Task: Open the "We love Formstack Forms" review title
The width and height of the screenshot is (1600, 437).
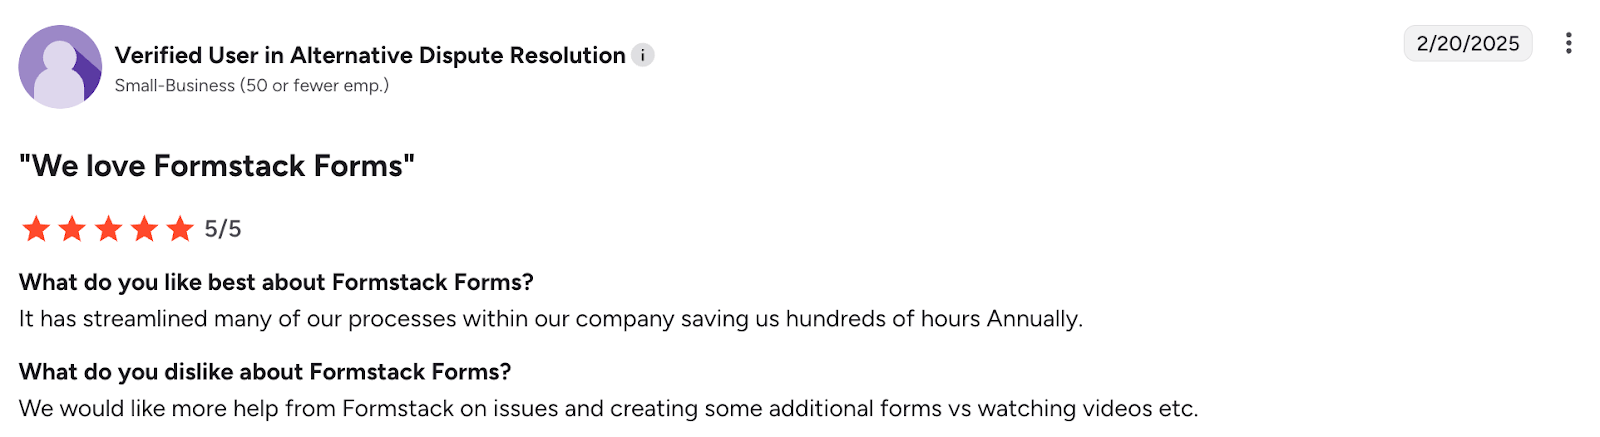Action: pos(217,165)
